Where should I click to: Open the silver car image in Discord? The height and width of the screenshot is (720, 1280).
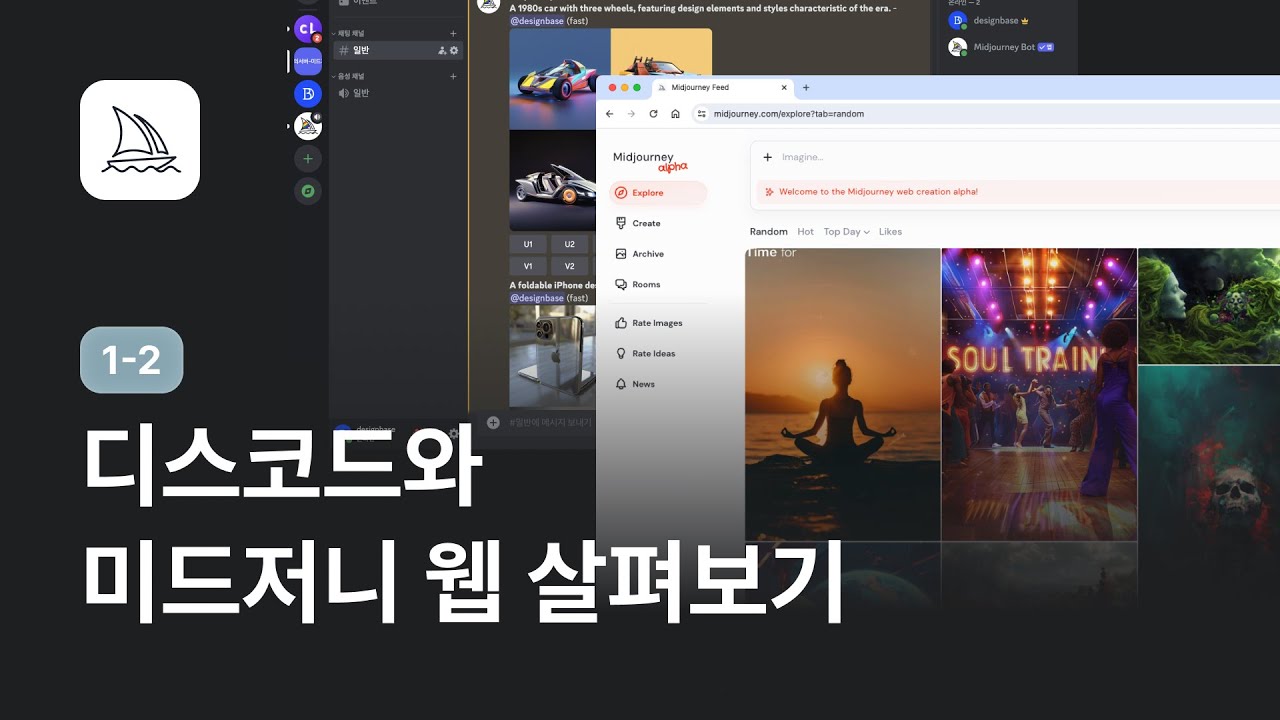[x=553, y=181]
